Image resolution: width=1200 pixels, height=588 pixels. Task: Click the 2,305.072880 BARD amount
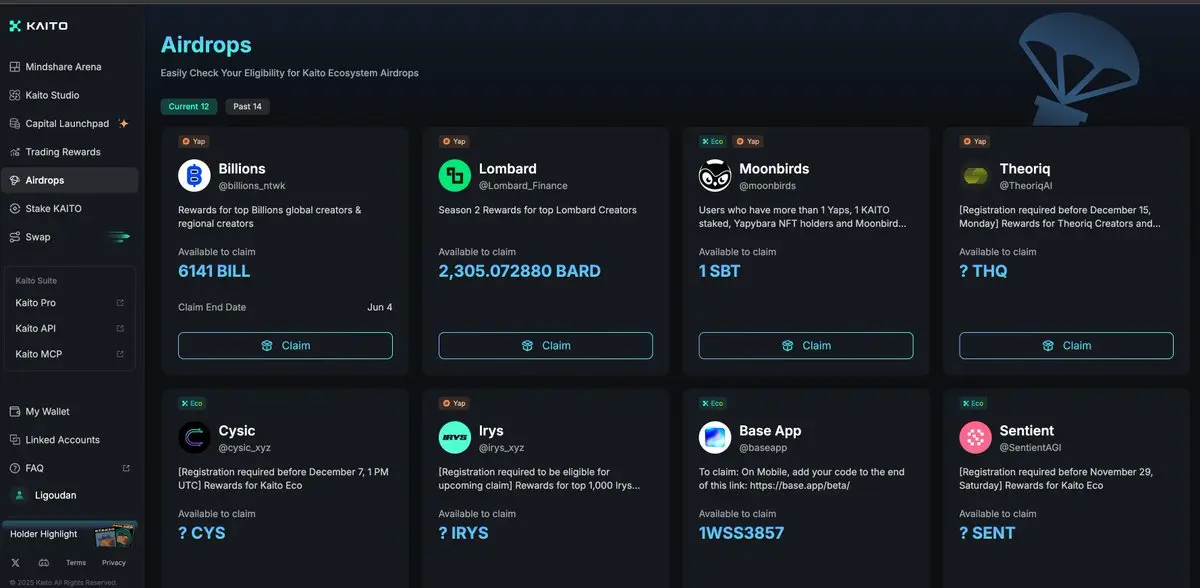(x=520, y=271)
